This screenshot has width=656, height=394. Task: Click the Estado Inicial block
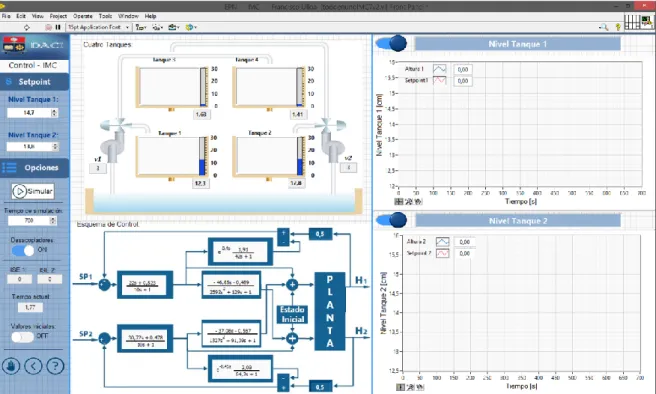coord(292,314)
